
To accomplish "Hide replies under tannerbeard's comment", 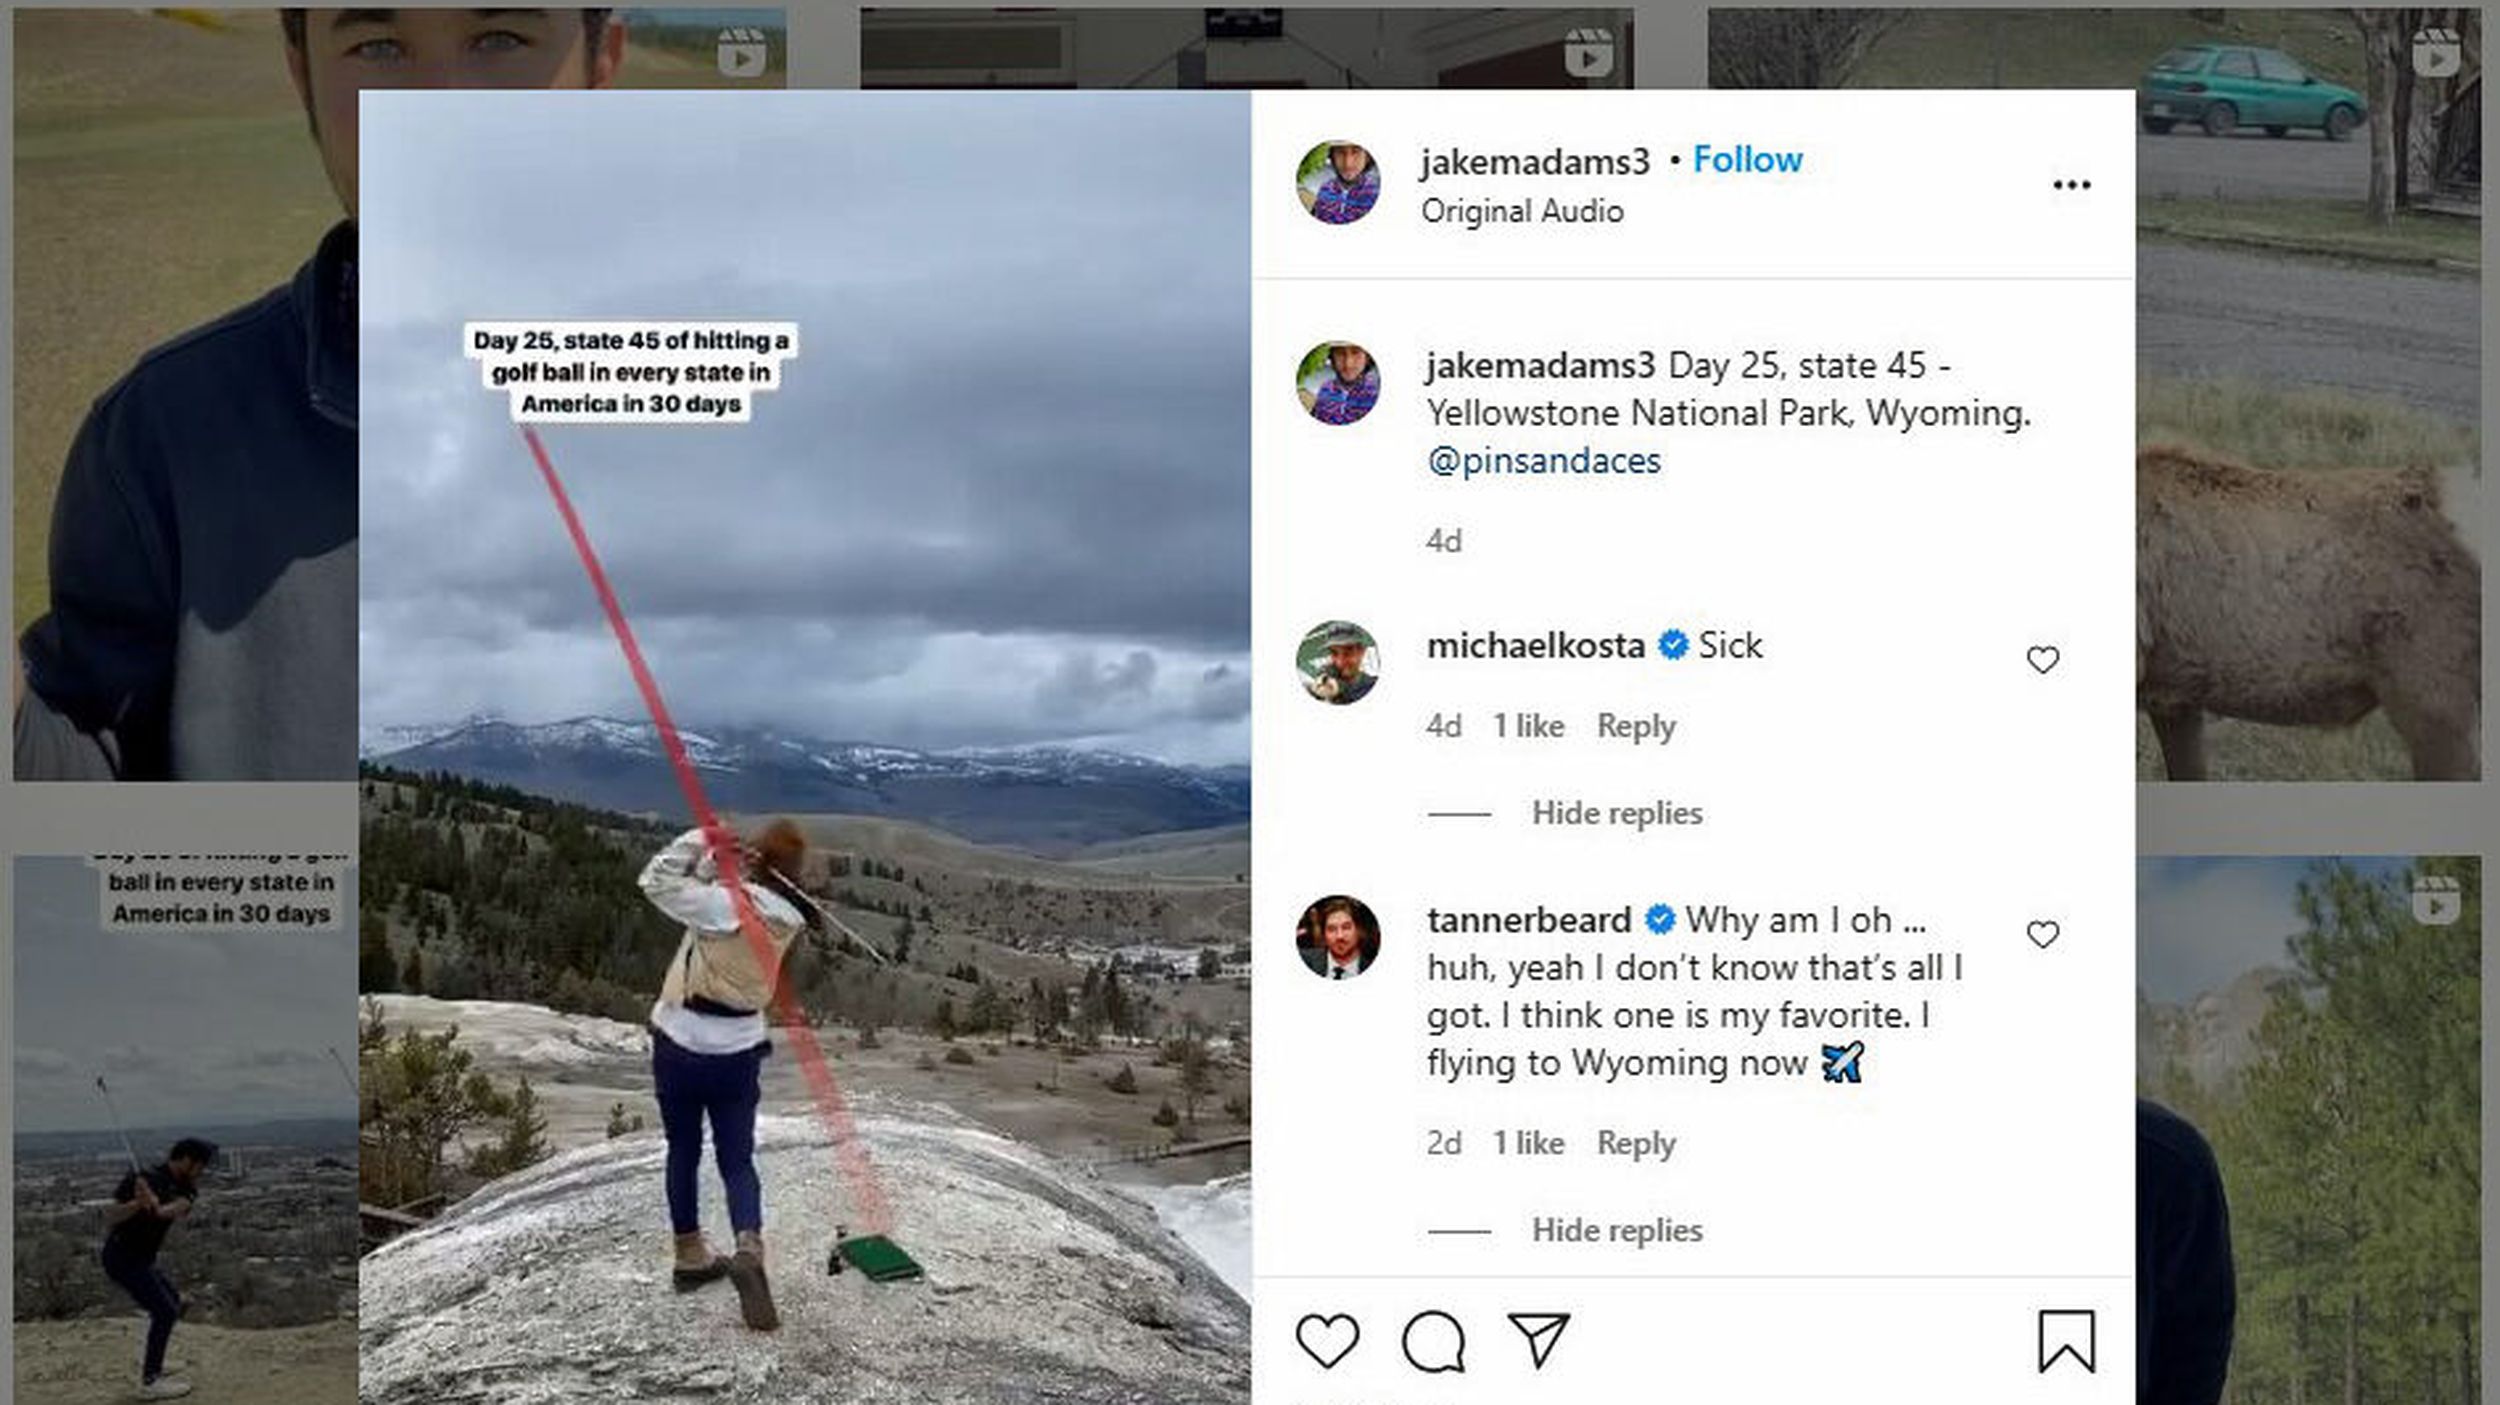I will (1616, 1230).
